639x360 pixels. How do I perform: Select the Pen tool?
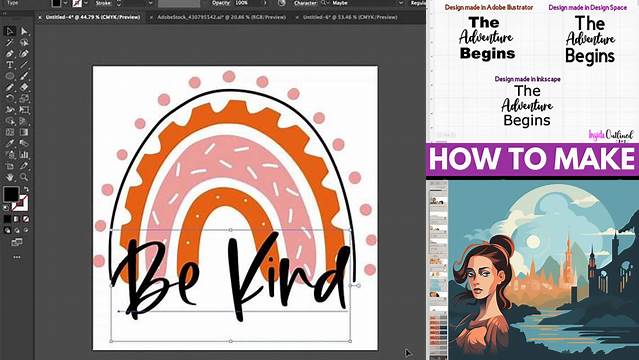(10, 53)
